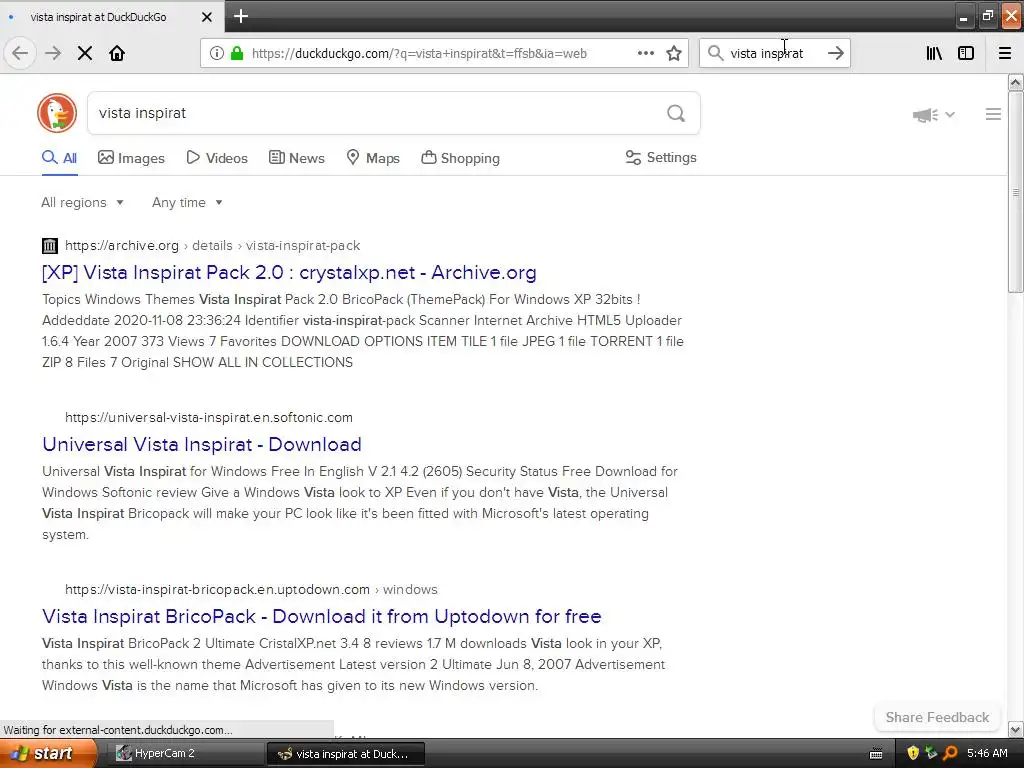Click the vertical scrollbar thumb
Viewport: 1024px width, 768px height.
click(x=1016, y=192)
